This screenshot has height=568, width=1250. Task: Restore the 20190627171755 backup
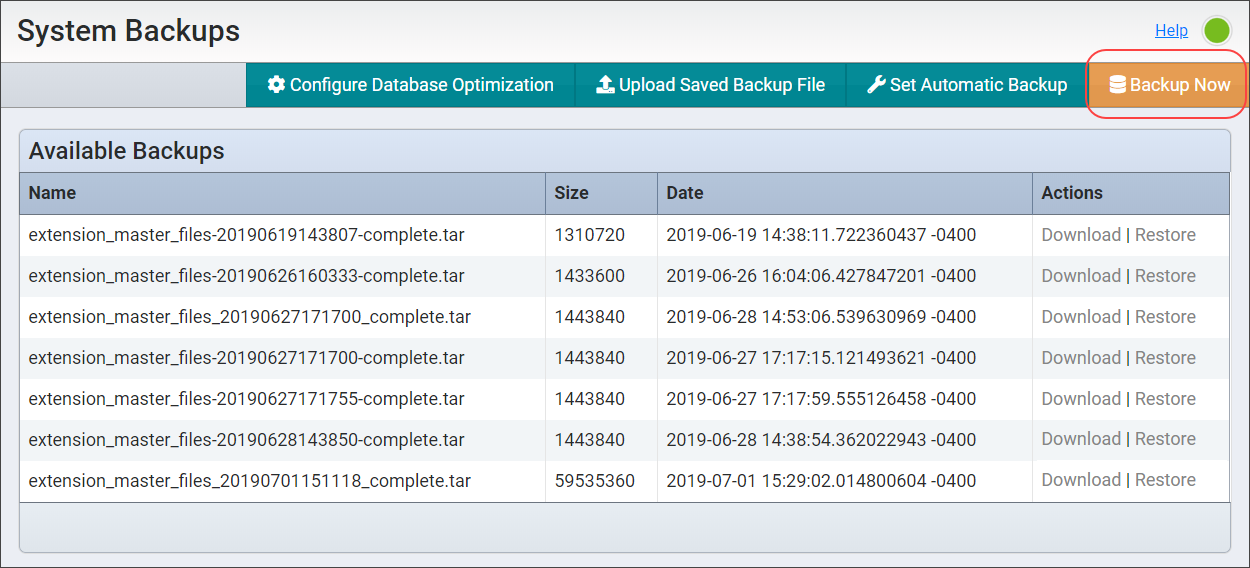1165,399
